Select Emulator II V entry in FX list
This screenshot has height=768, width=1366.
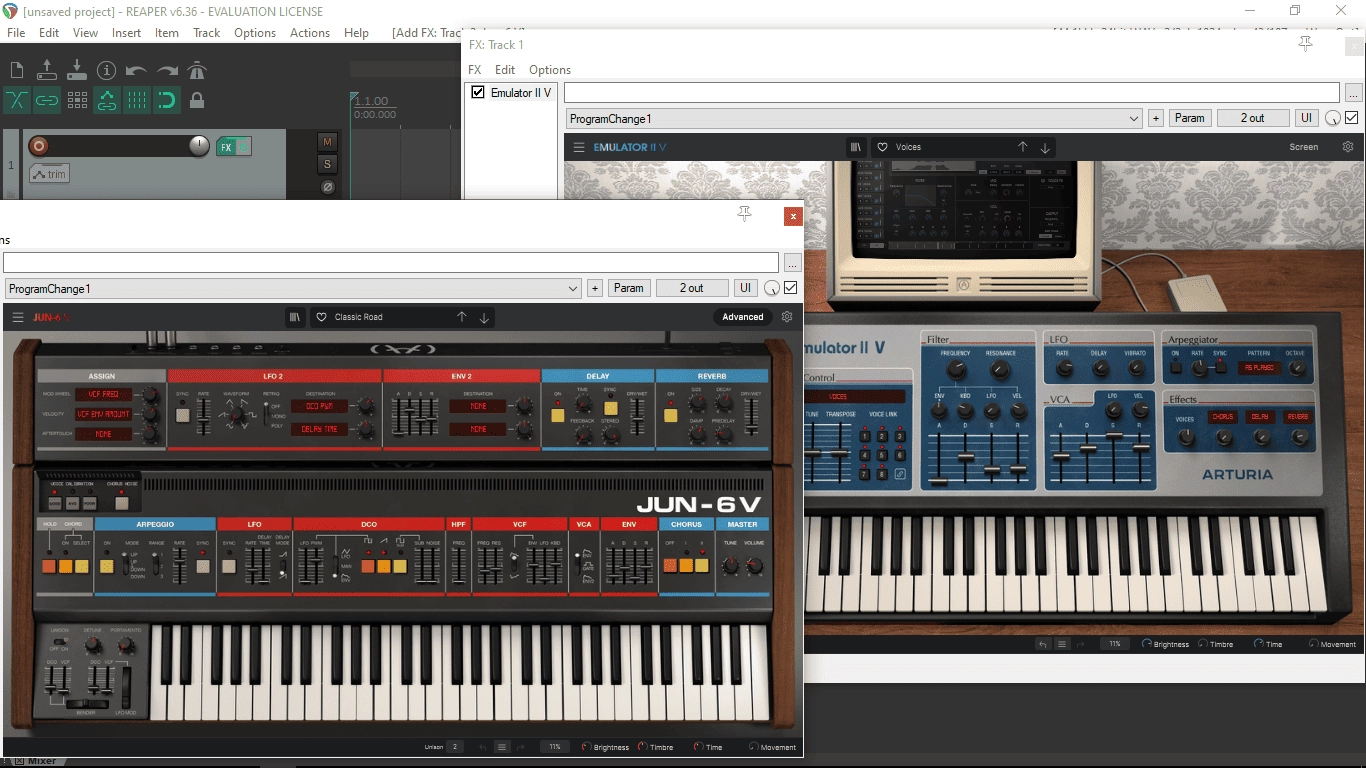521,92
